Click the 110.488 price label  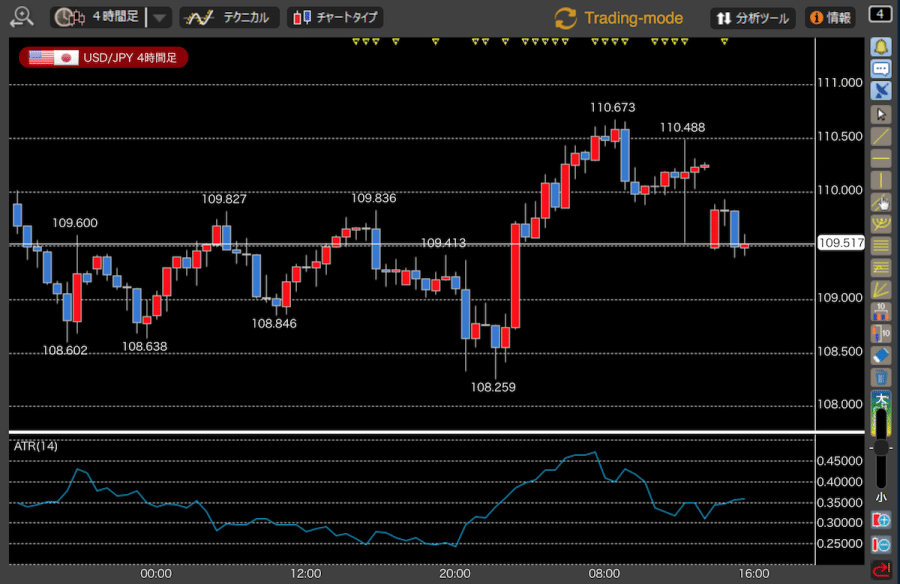pos(682,127)
